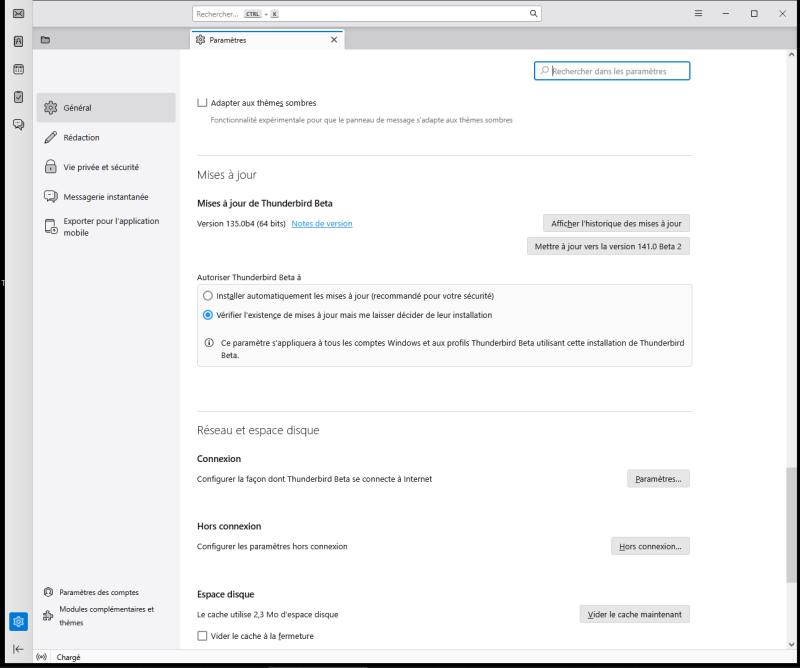Viewport: 800px width, 668px height.
Task: Click the folder pane icon in the tab bar
Action: click(x=45, y=40)
